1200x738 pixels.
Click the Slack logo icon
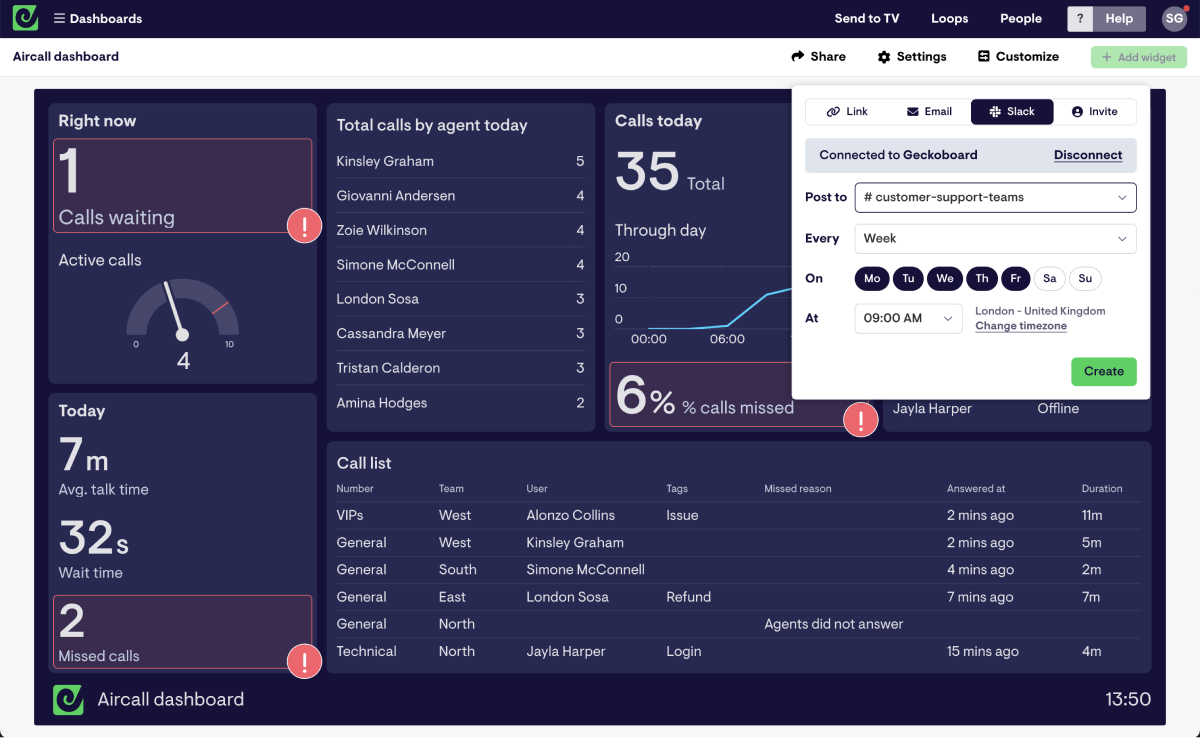995,112
